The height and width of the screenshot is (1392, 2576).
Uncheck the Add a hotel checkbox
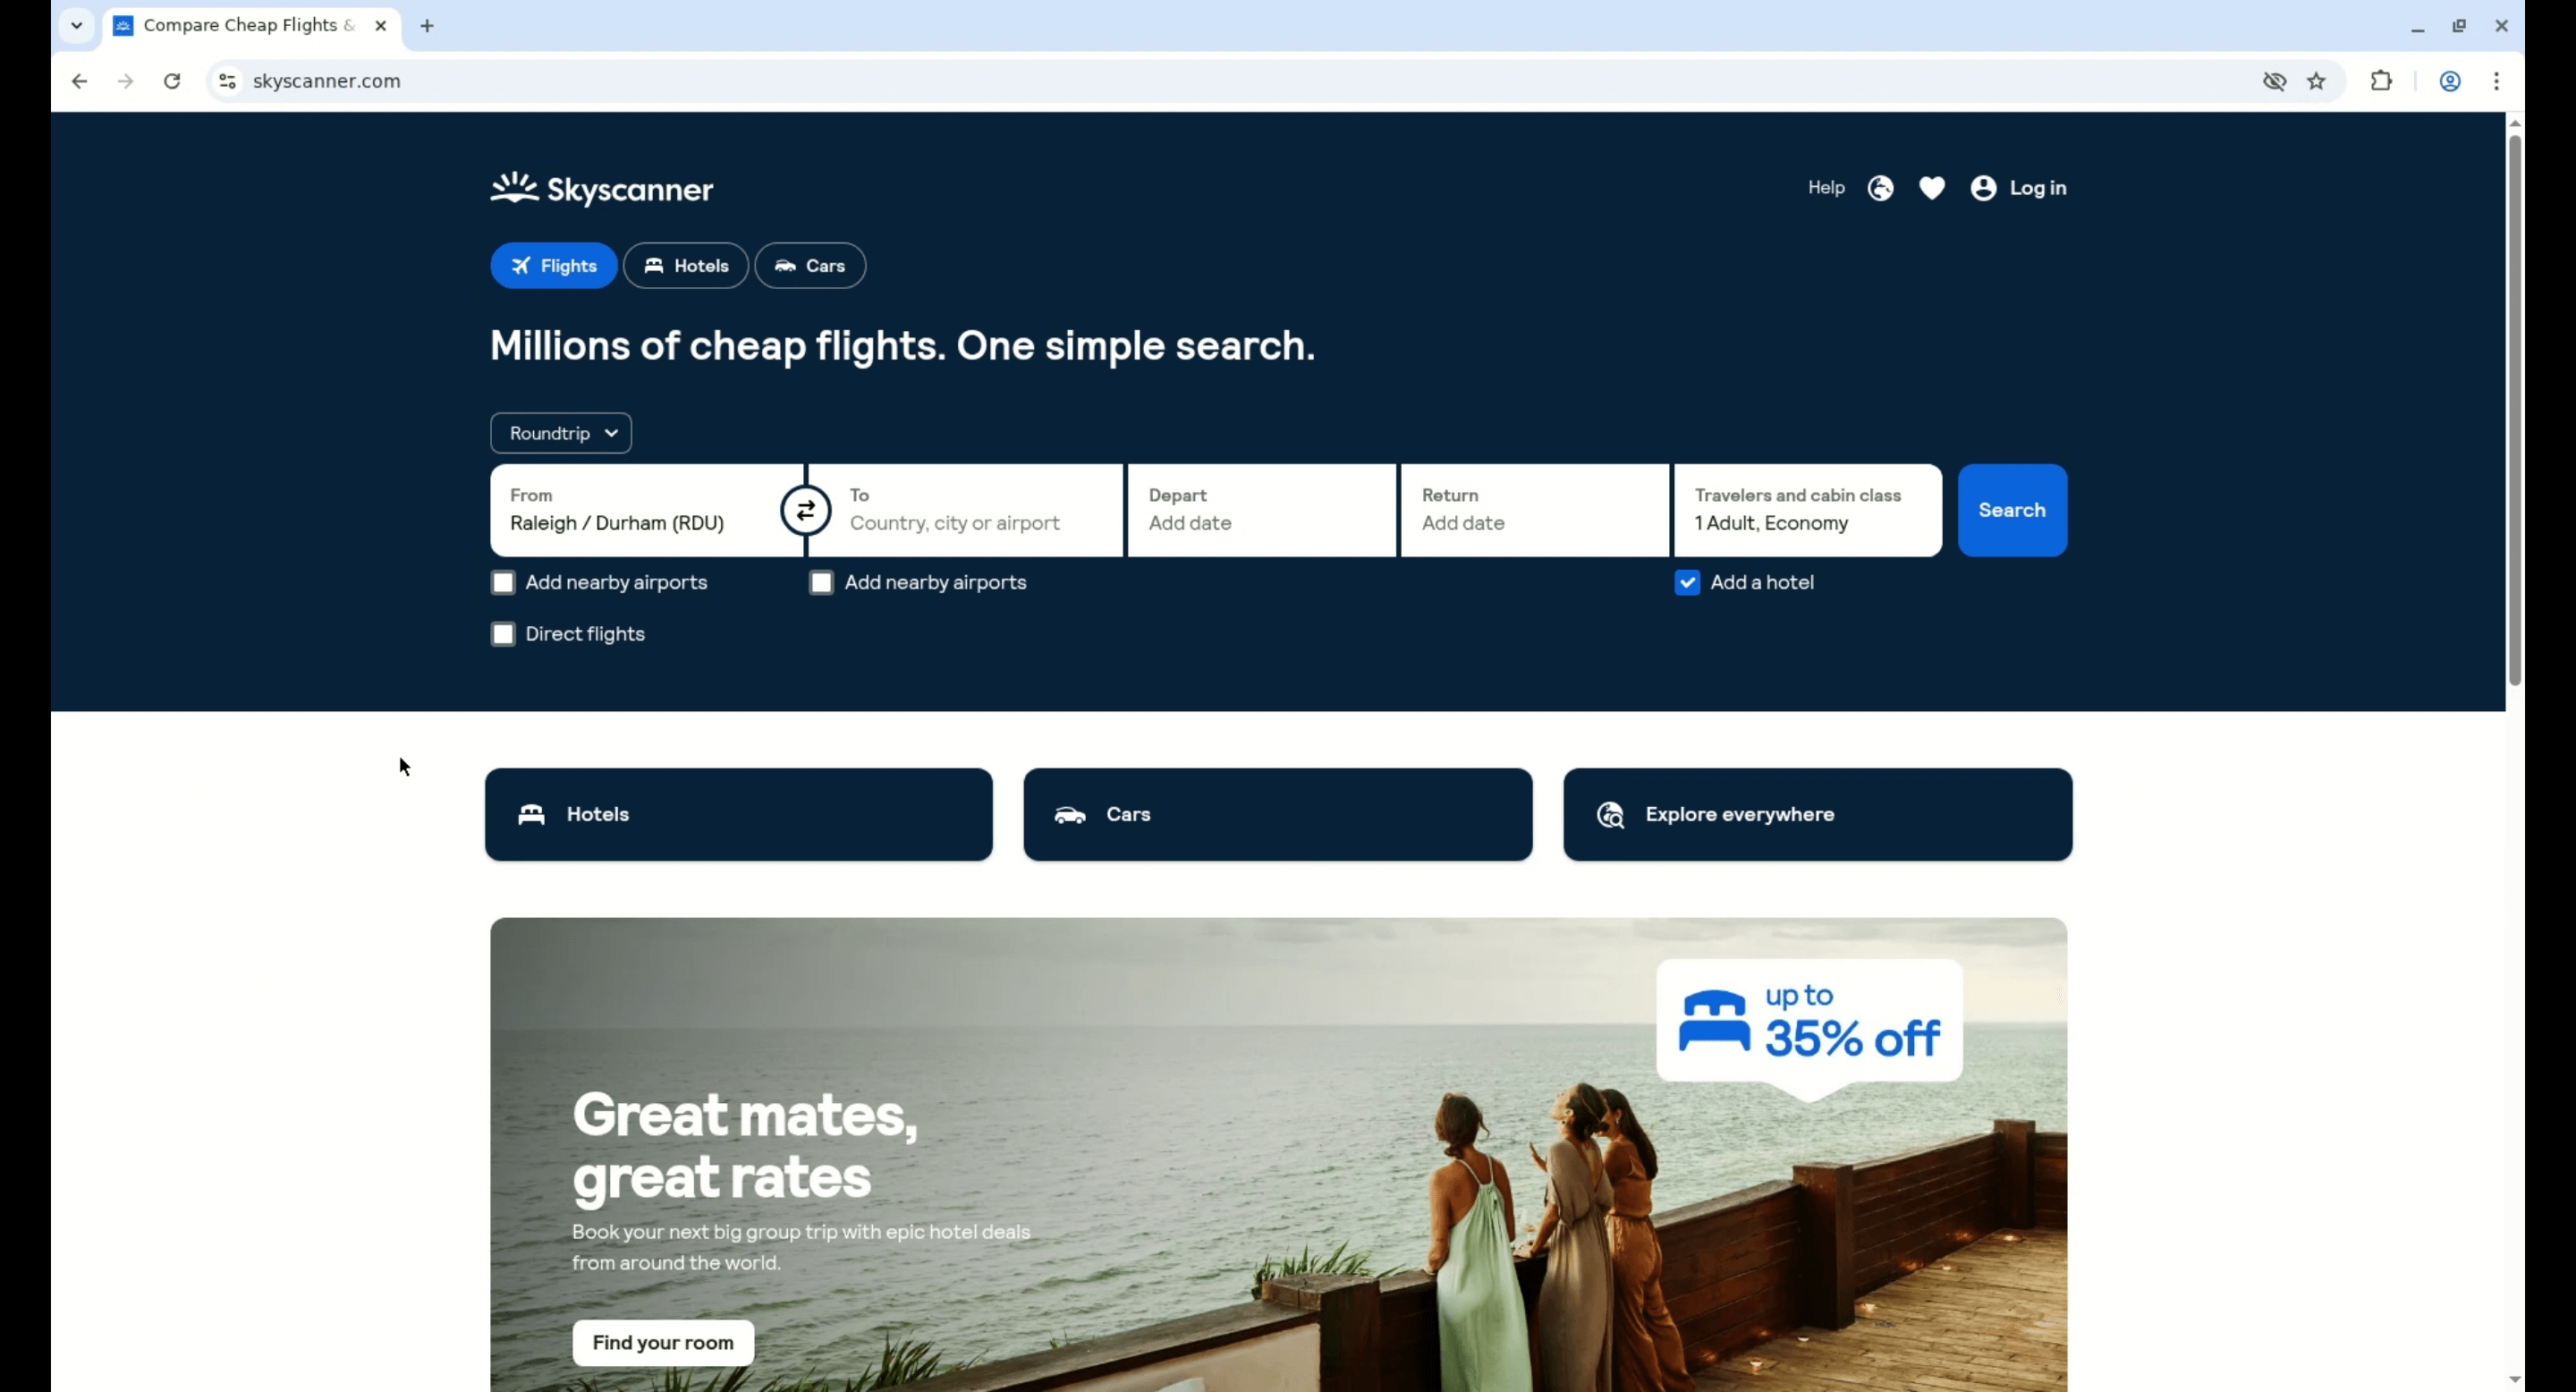pos(1687,583)
